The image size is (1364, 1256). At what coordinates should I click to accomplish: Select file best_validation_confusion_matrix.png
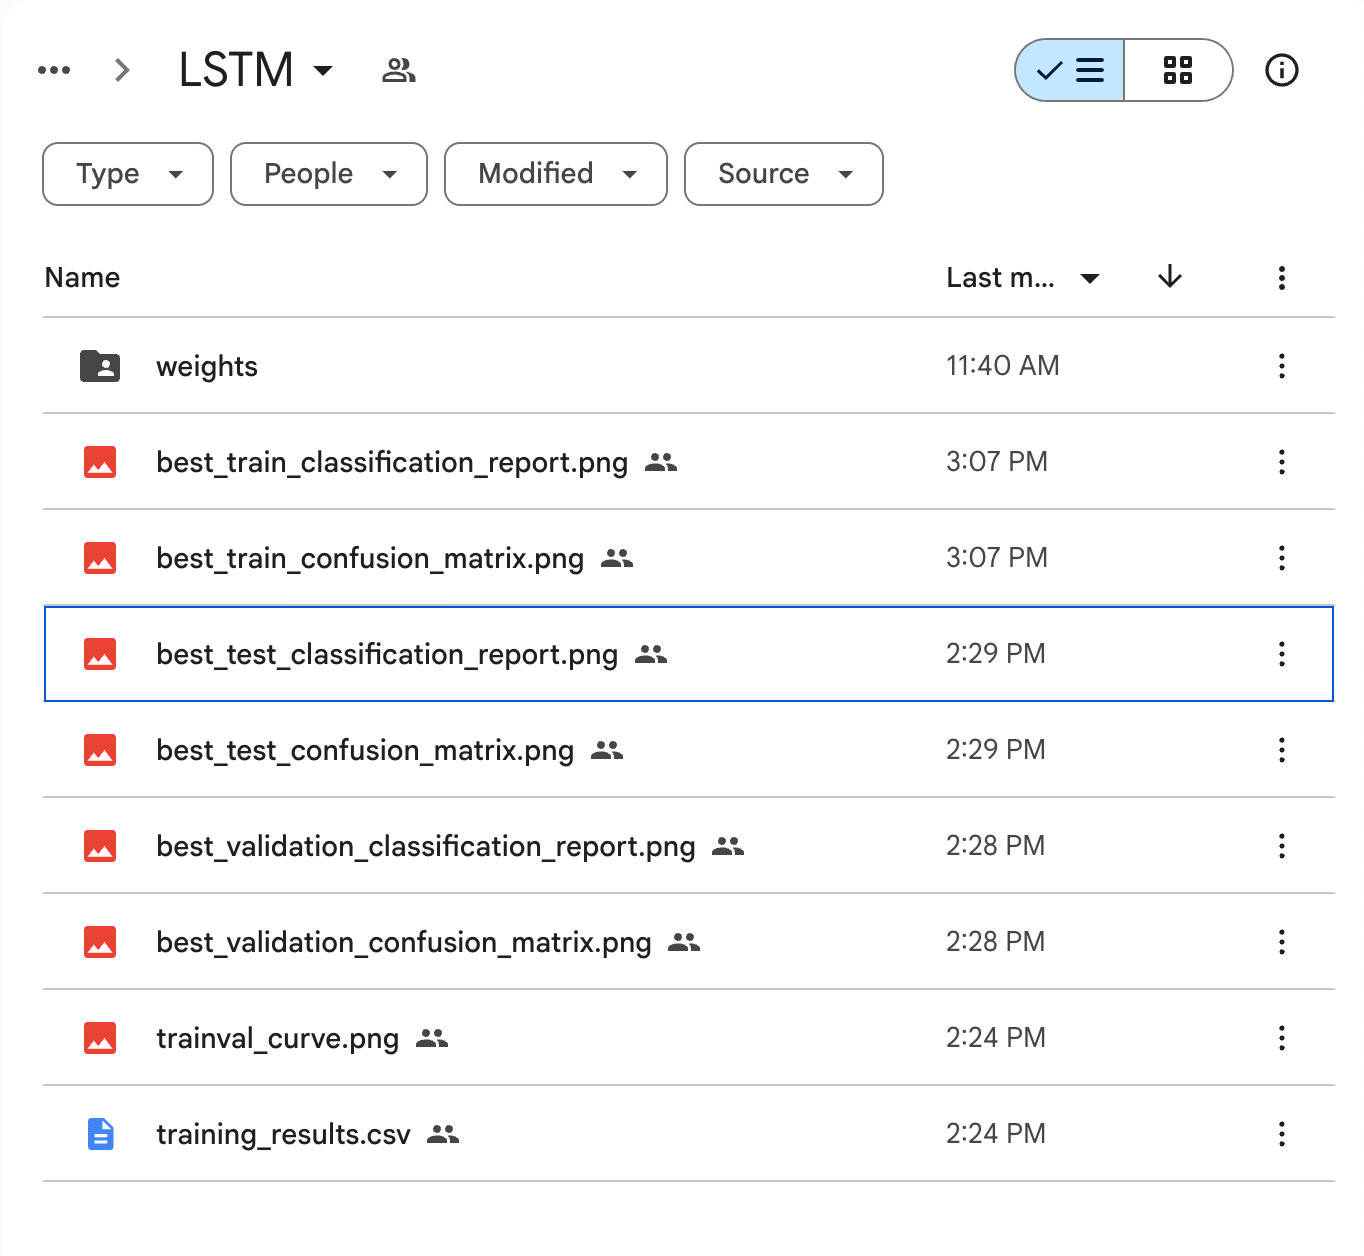(404, 943)
